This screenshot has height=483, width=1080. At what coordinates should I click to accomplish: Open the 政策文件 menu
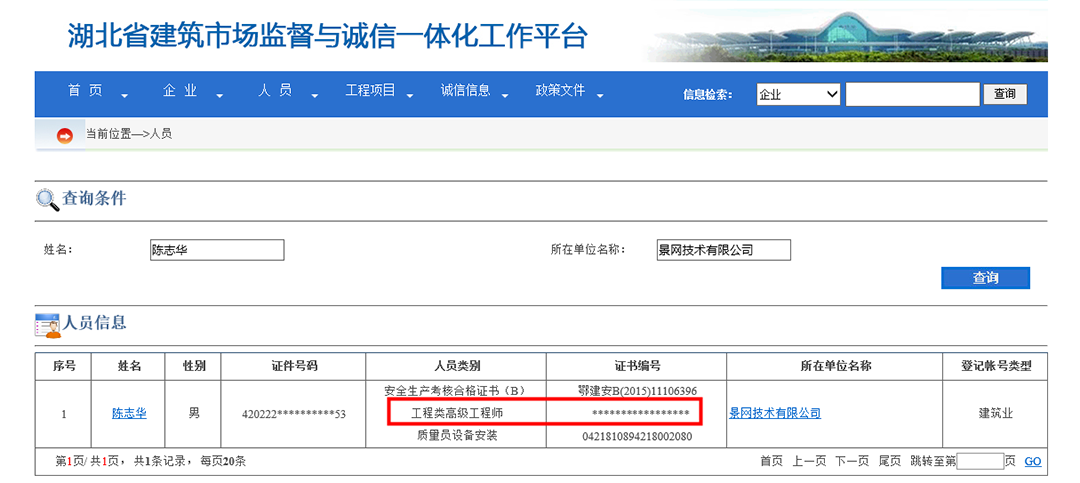(x=560, y=91)
